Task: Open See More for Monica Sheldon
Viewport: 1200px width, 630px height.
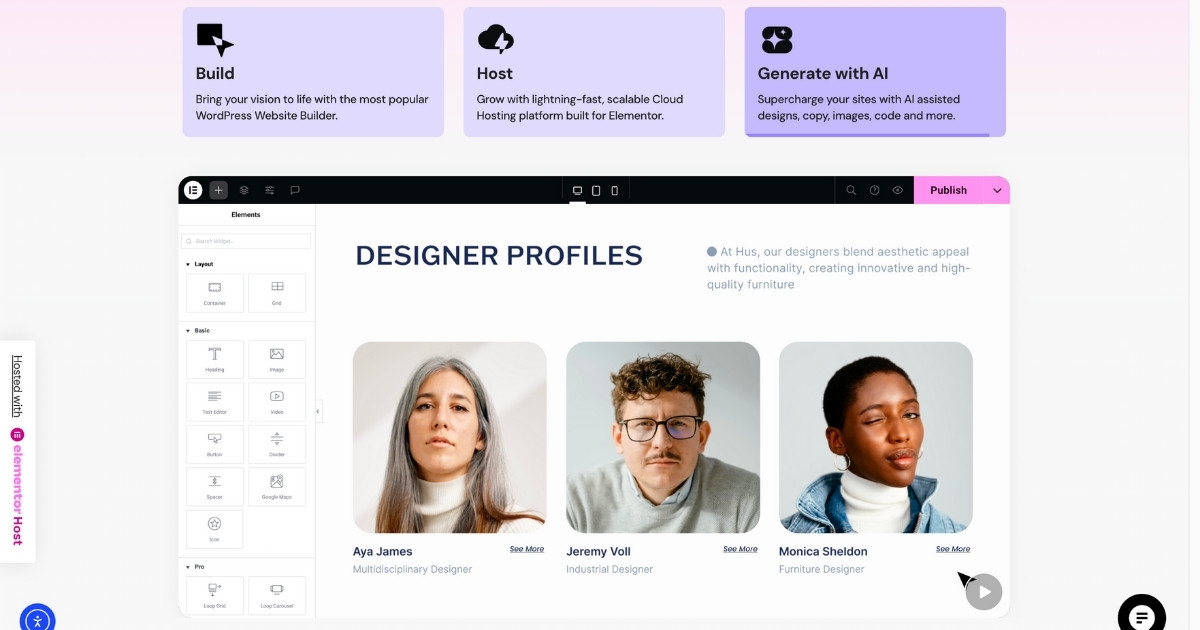Action: 952,548
